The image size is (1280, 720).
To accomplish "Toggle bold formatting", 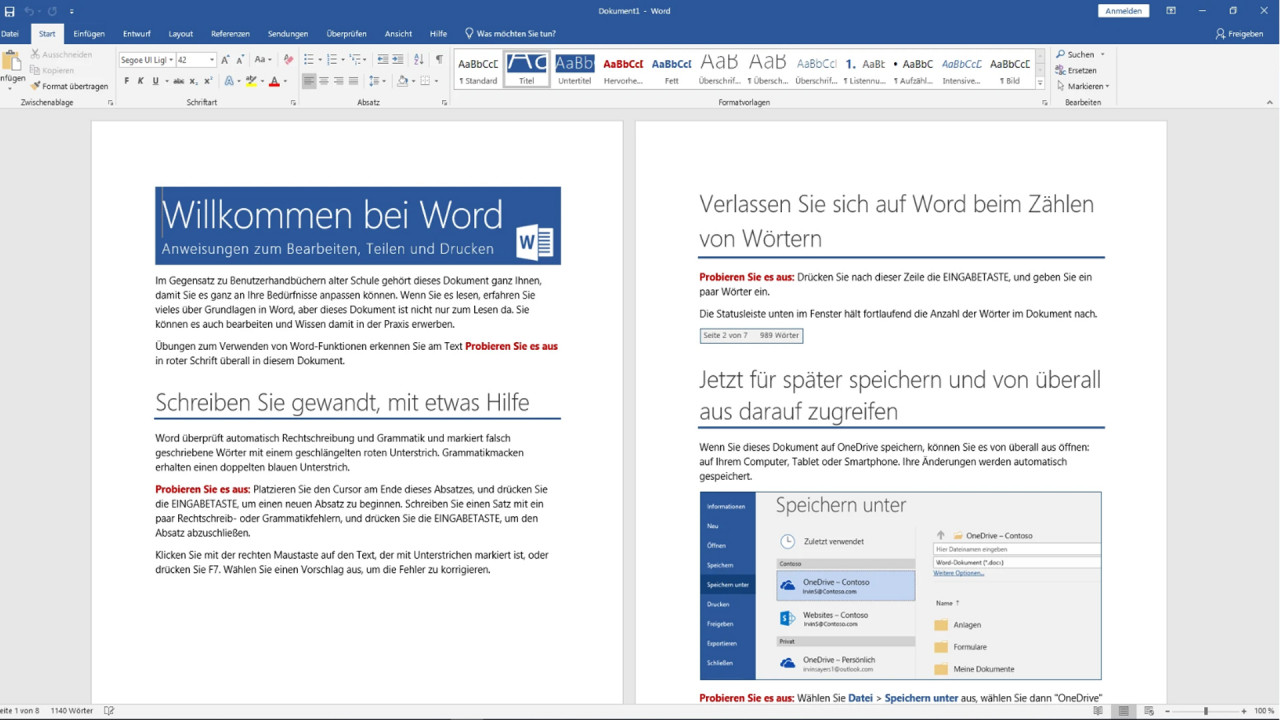I will pos(127,80).
